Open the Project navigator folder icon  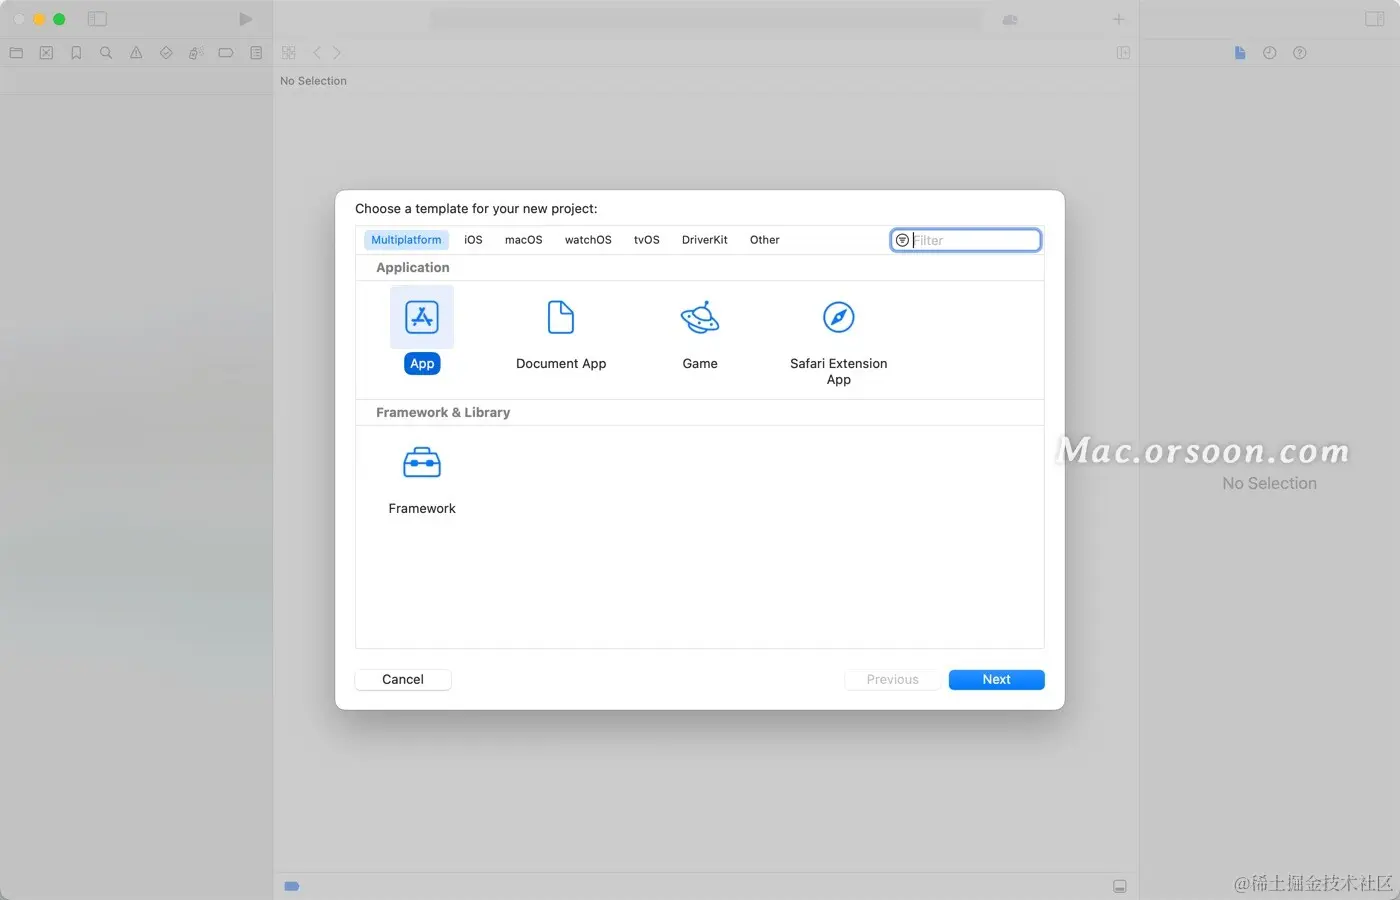16,53
